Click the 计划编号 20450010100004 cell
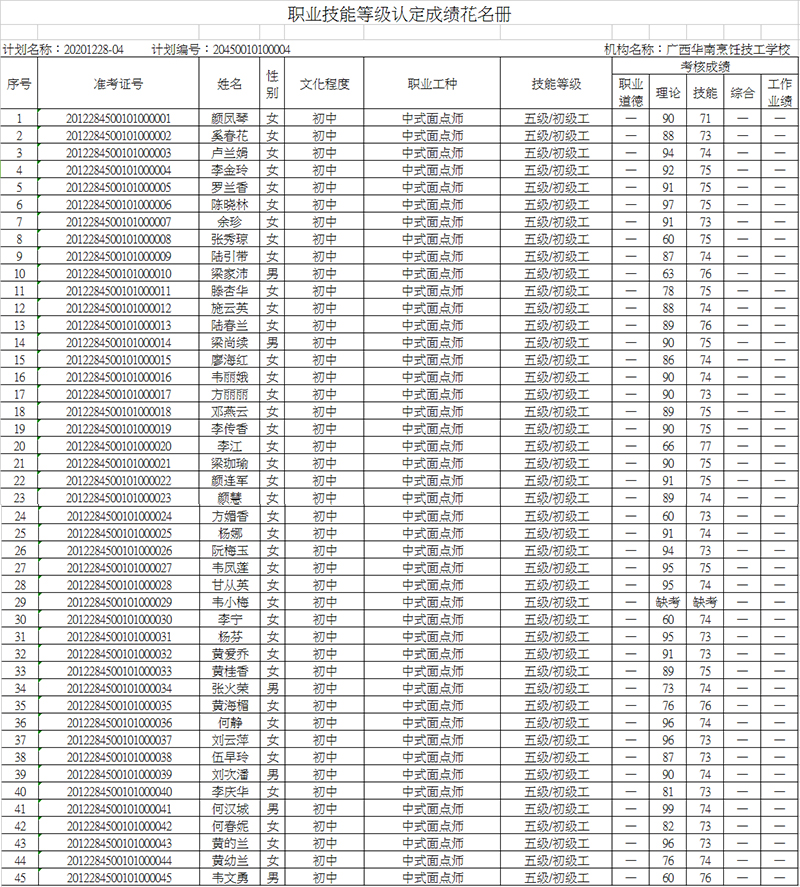 (220, 49)
